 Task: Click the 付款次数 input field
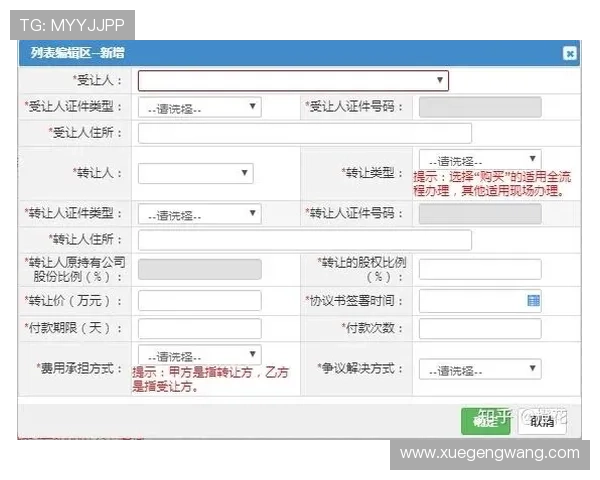tap(480, 328)
